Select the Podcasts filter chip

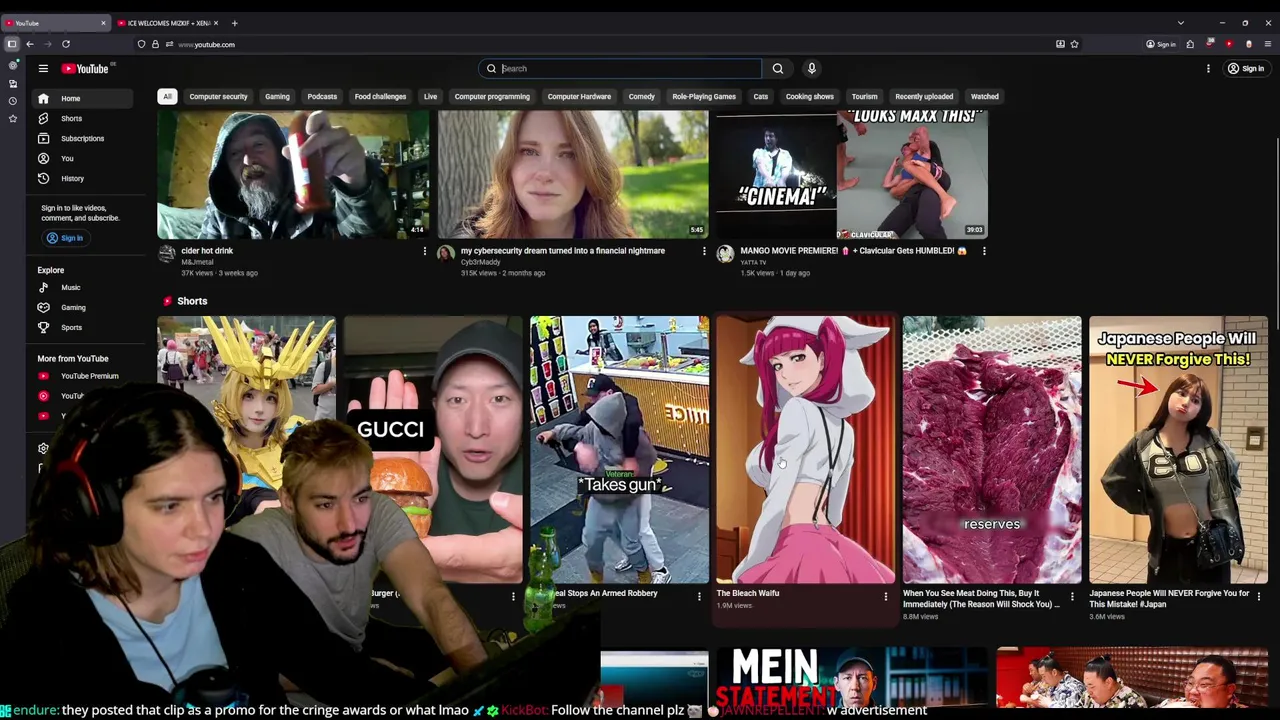coord(322,96)
